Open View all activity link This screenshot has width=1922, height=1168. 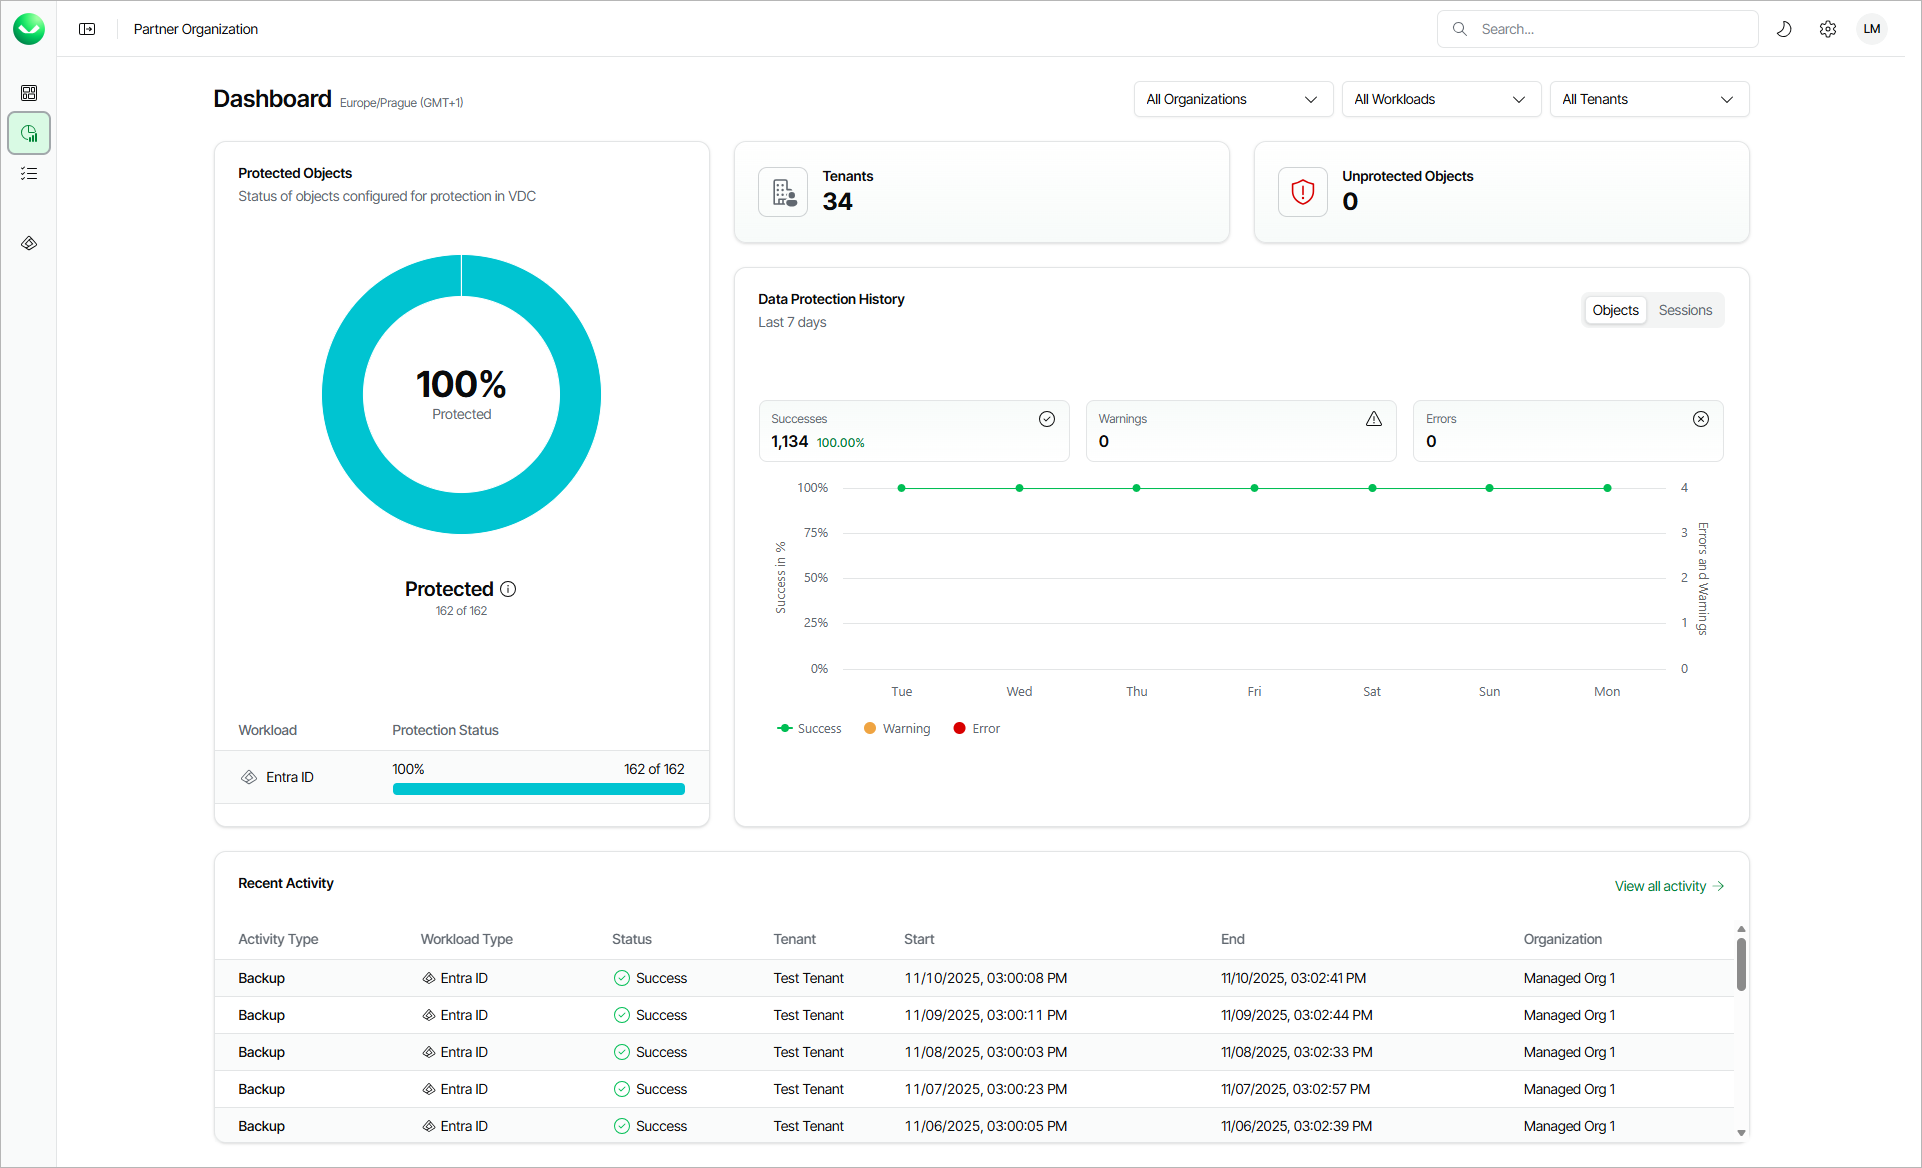[x=1668, y=886]
